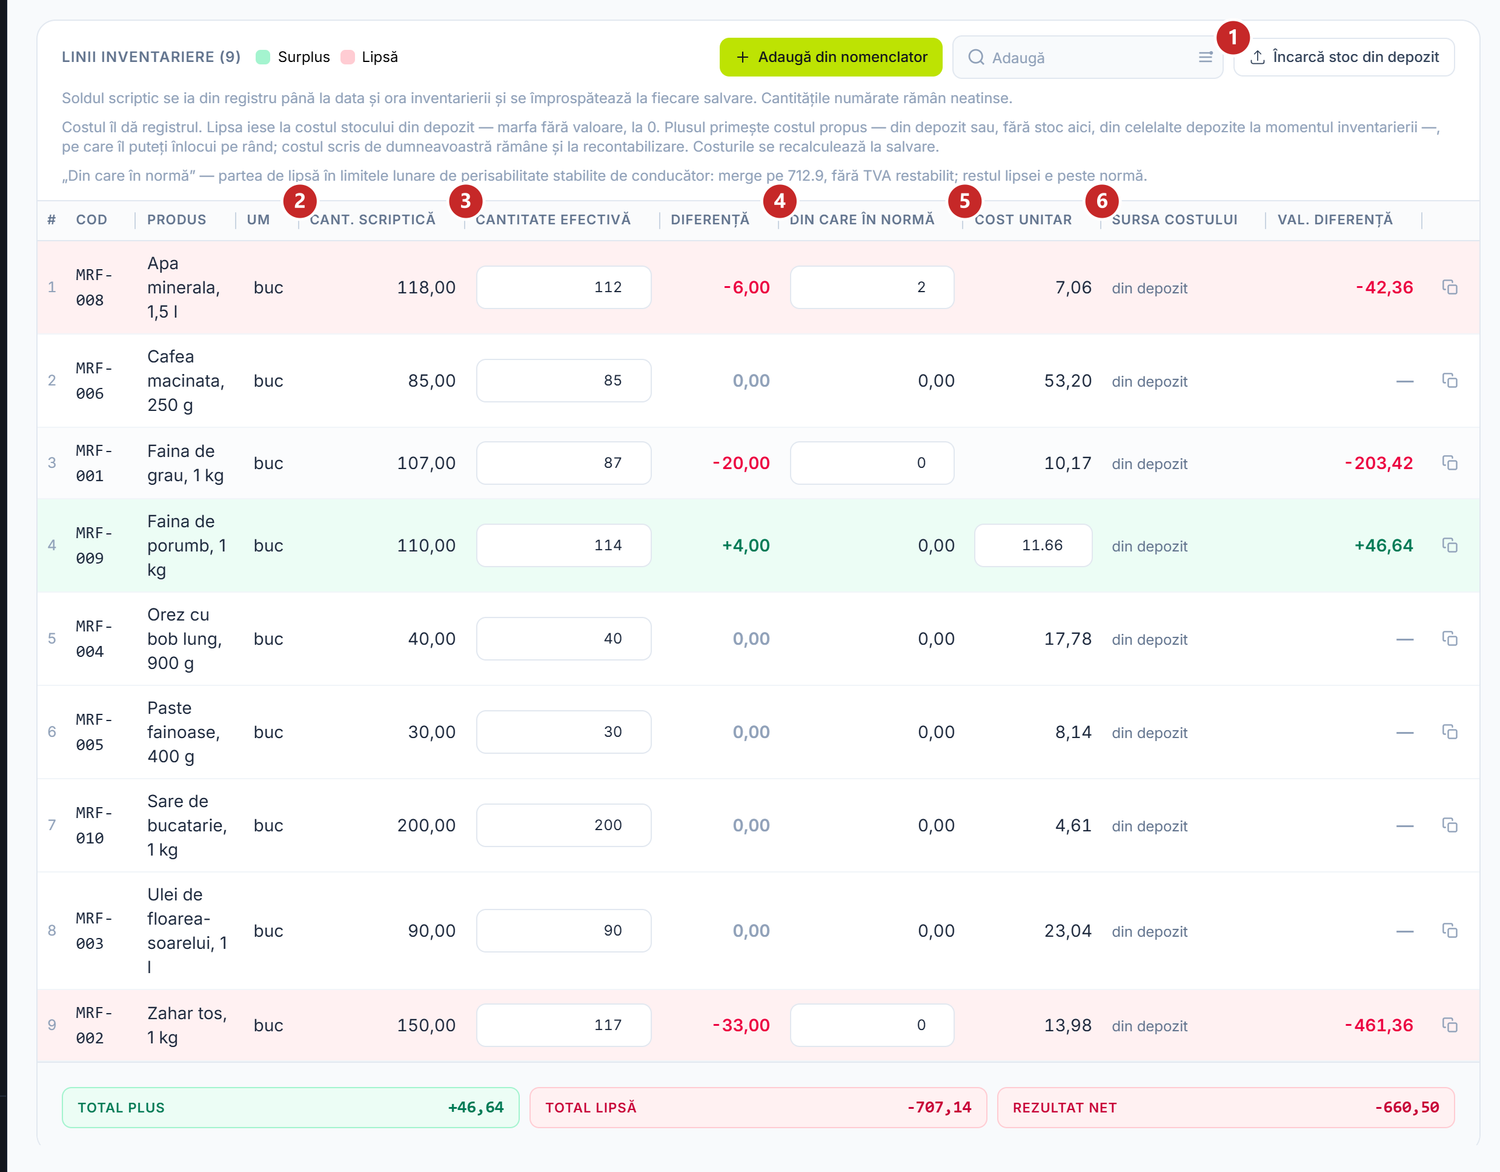
Task: Click the code MRF-008
Action: (94, 287)
